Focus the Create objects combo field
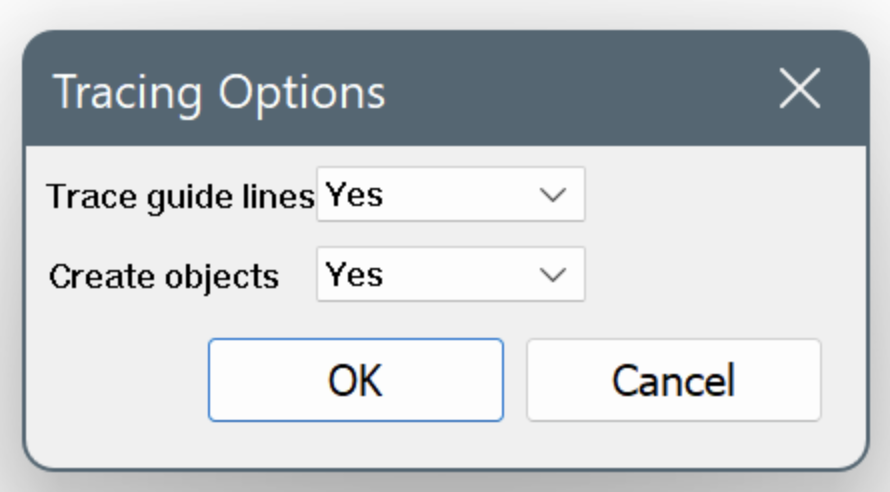Screen dimensions: 890x492 (x=430, y=275)
